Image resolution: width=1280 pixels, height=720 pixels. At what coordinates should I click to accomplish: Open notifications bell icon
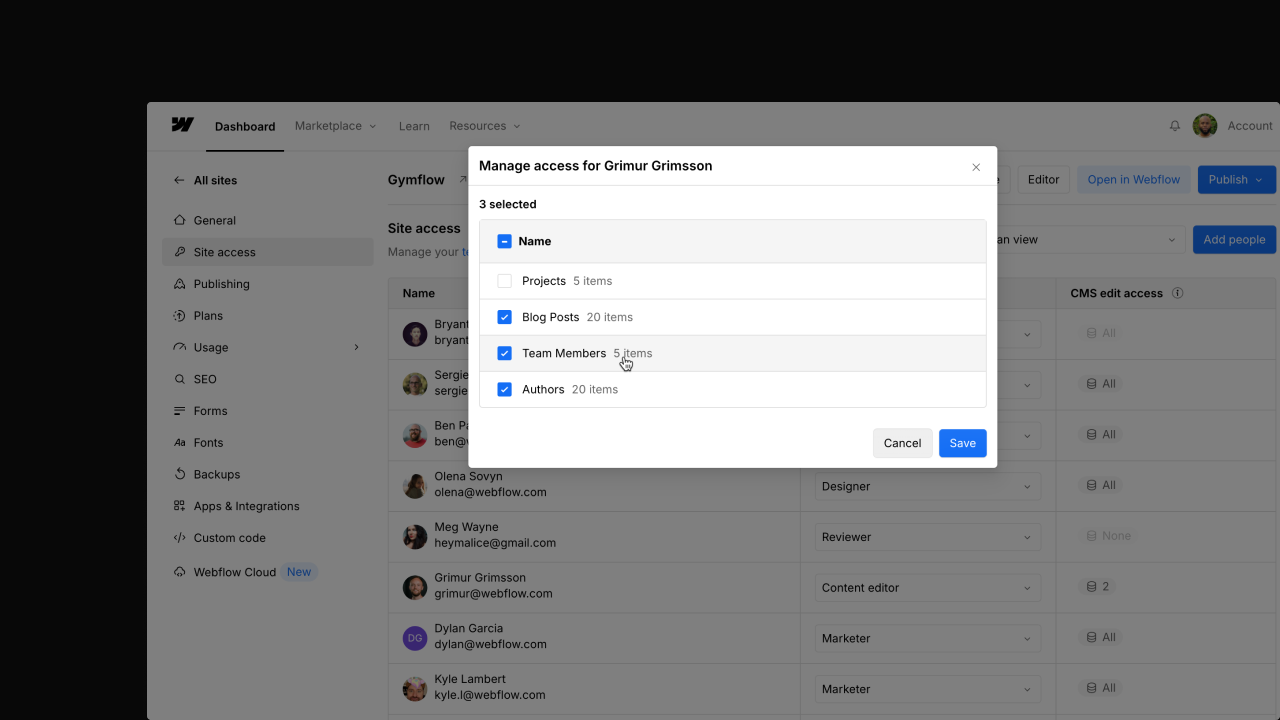pyautogui.click(x=1175, y=126)
